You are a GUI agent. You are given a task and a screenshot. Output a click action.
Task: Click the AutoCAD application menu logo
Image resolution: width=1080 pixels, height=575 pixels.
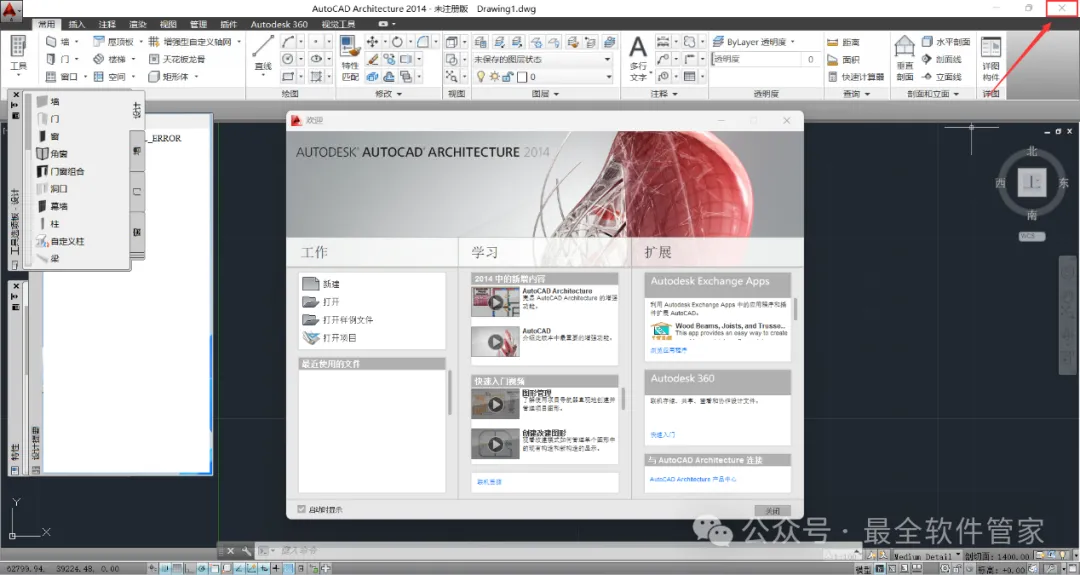(10, 10)
